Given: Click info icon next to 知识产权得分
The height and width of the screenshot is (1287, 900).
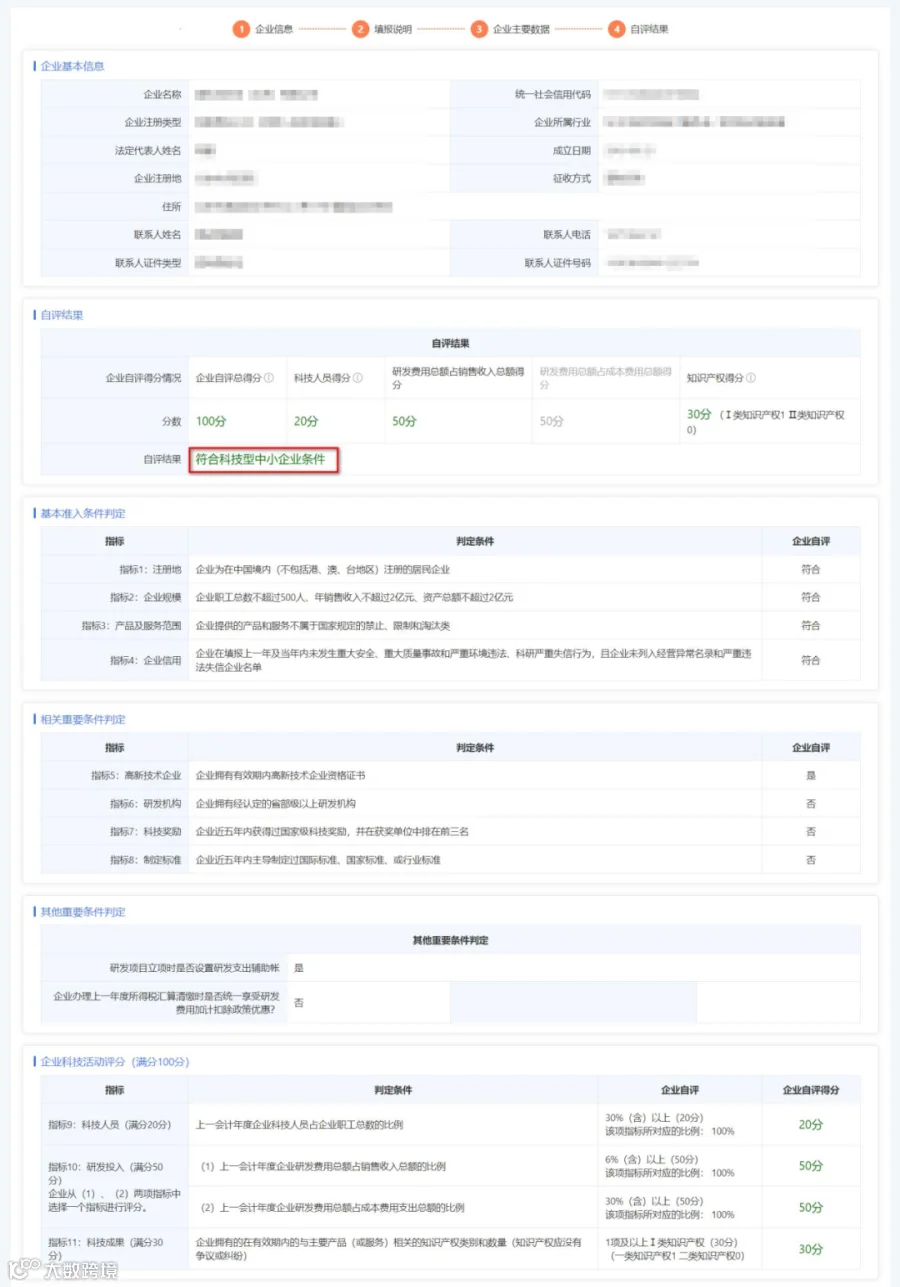Looking at the screenshot, I should (751, 378).
